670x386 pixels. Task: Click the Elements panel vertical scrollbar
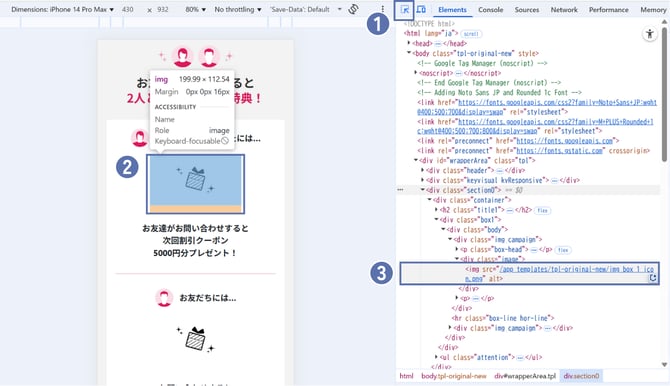[664, 94]
